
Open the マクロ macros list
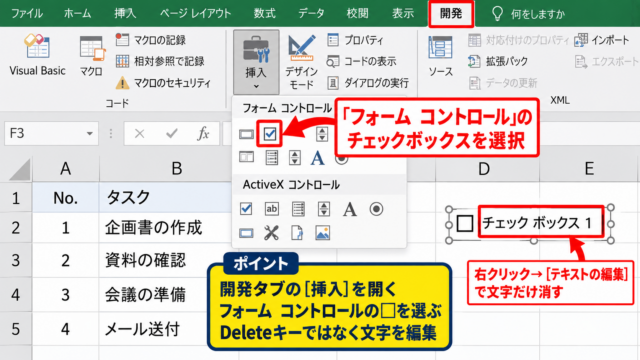click(x=91, y=56)
